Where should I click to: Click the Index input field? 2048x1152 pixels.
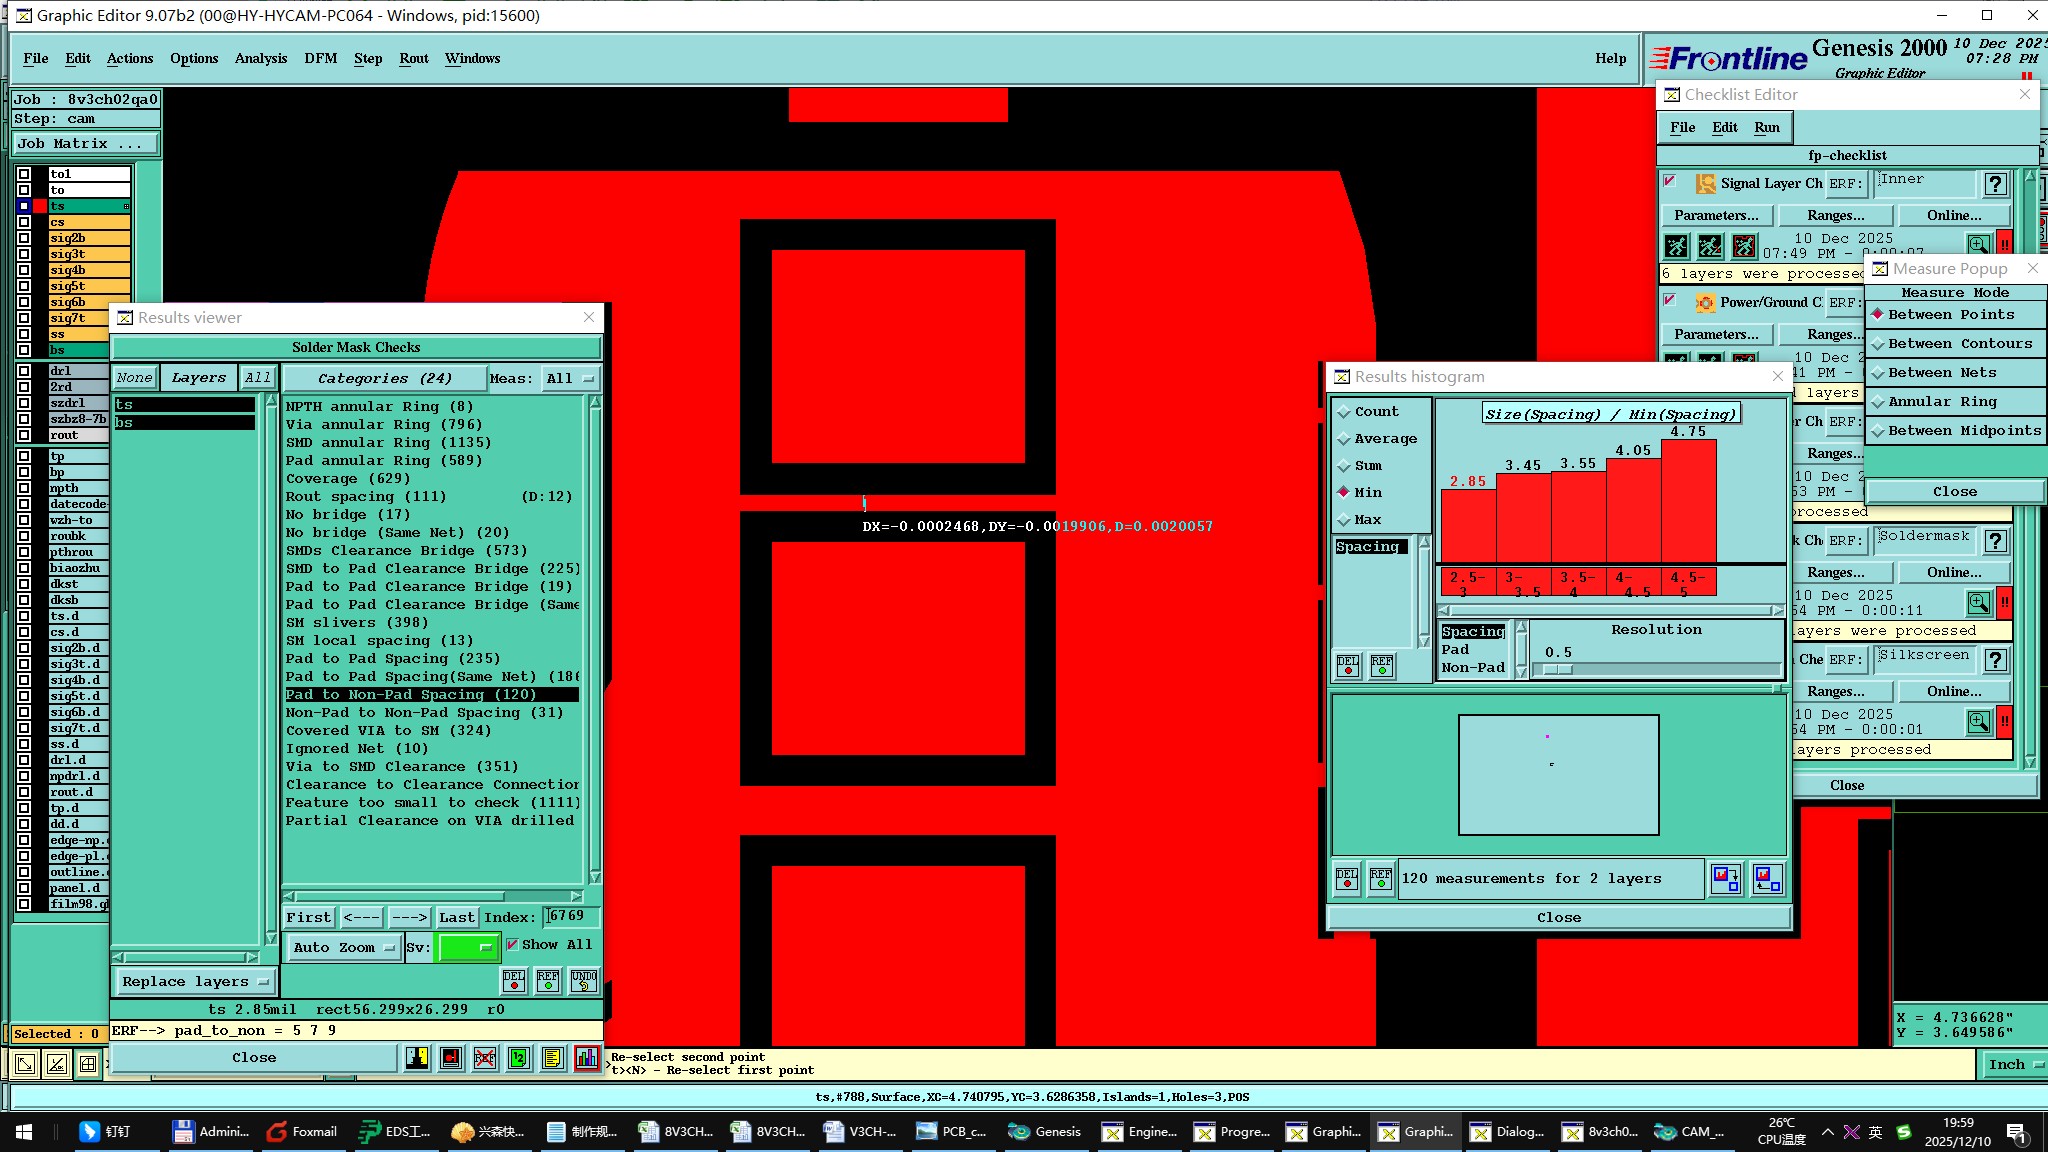(x=571, y=916)
